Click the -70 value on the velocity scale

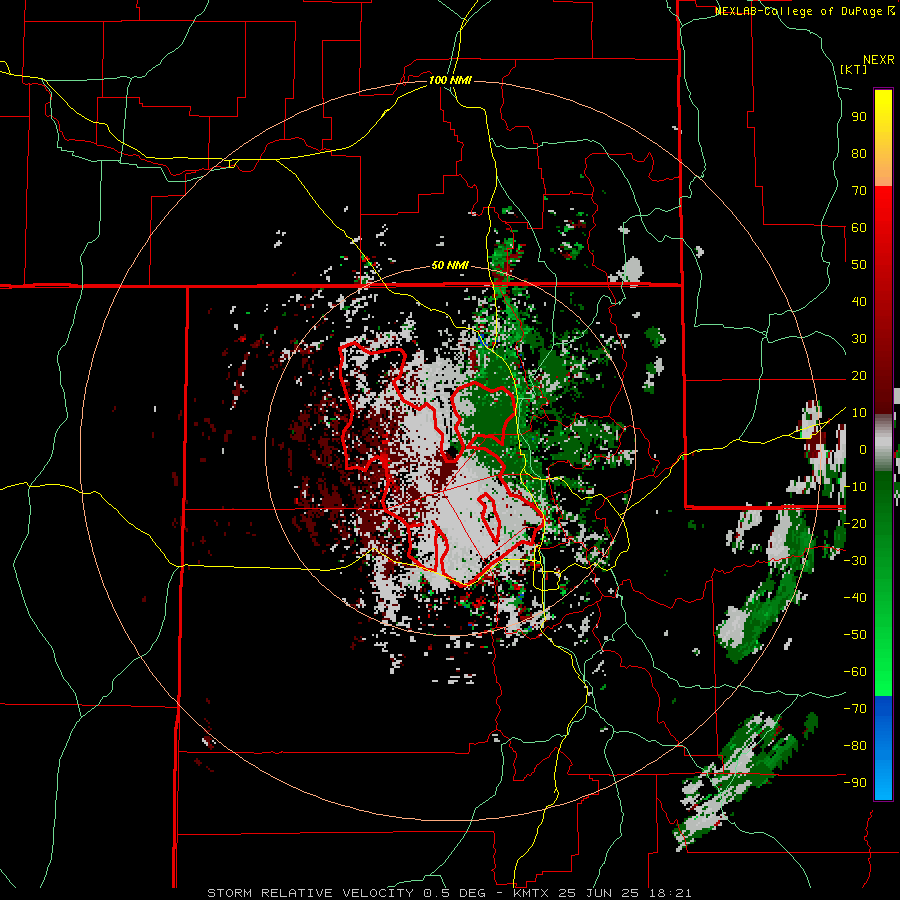point(855,709)
